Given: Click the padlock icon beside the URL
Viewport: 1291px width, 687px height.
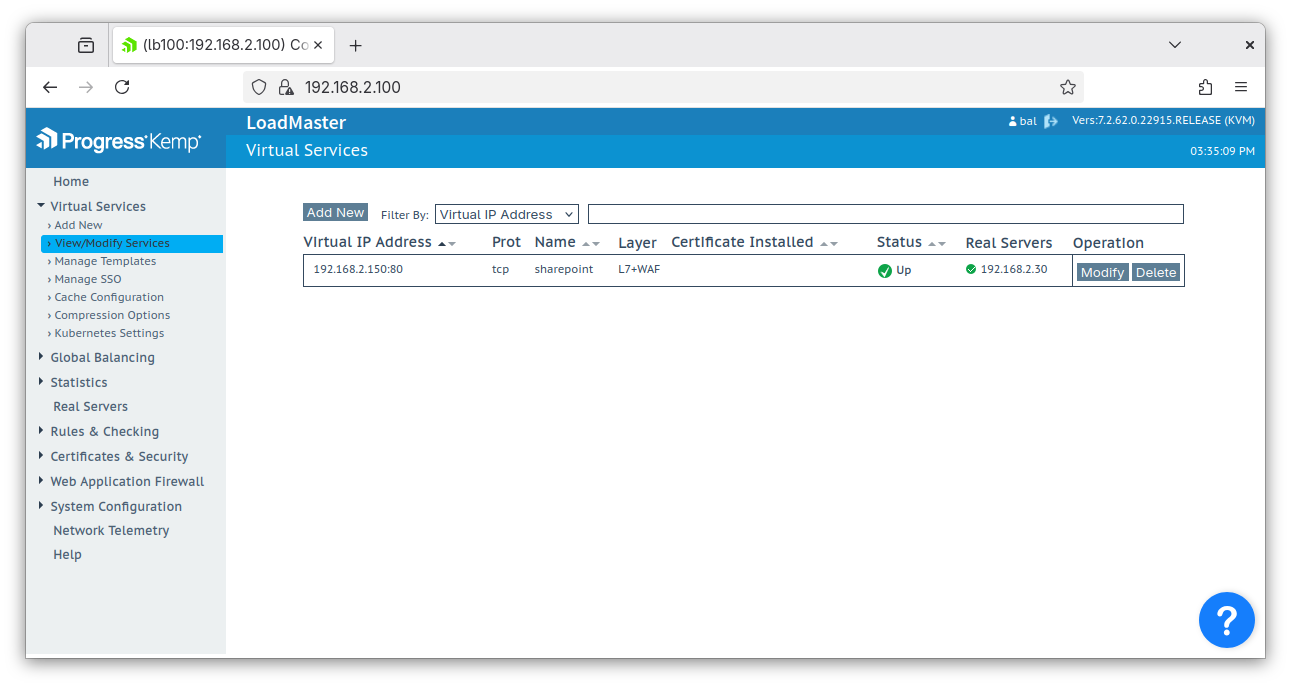Looking at the screenshot, I should pos(285,87).
